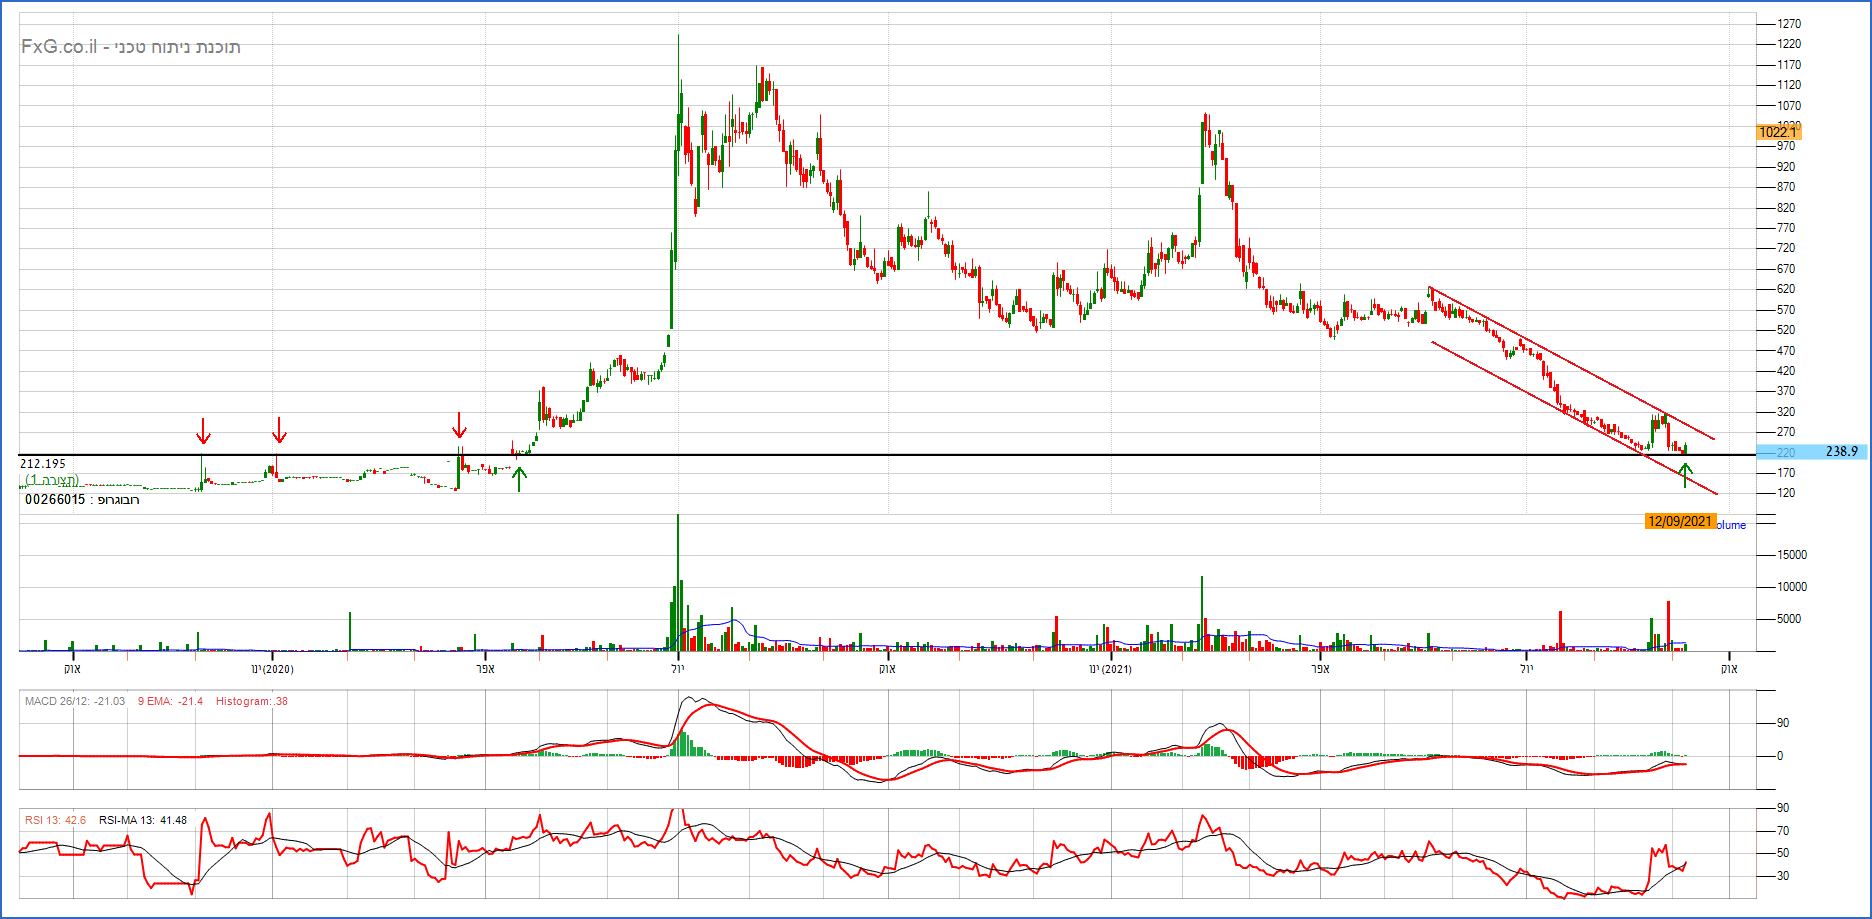Select the blue 238.9 current price label
This screenshot has width=1872, height=919.
coord(1841,452)
